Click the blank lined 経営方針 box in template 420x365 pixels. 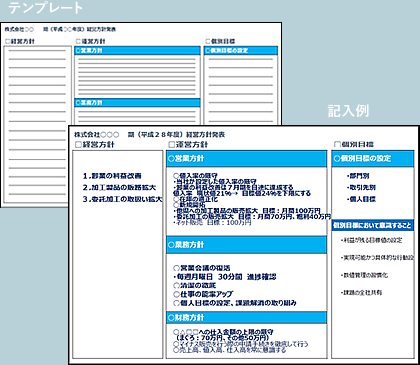[x=37, y=125]
